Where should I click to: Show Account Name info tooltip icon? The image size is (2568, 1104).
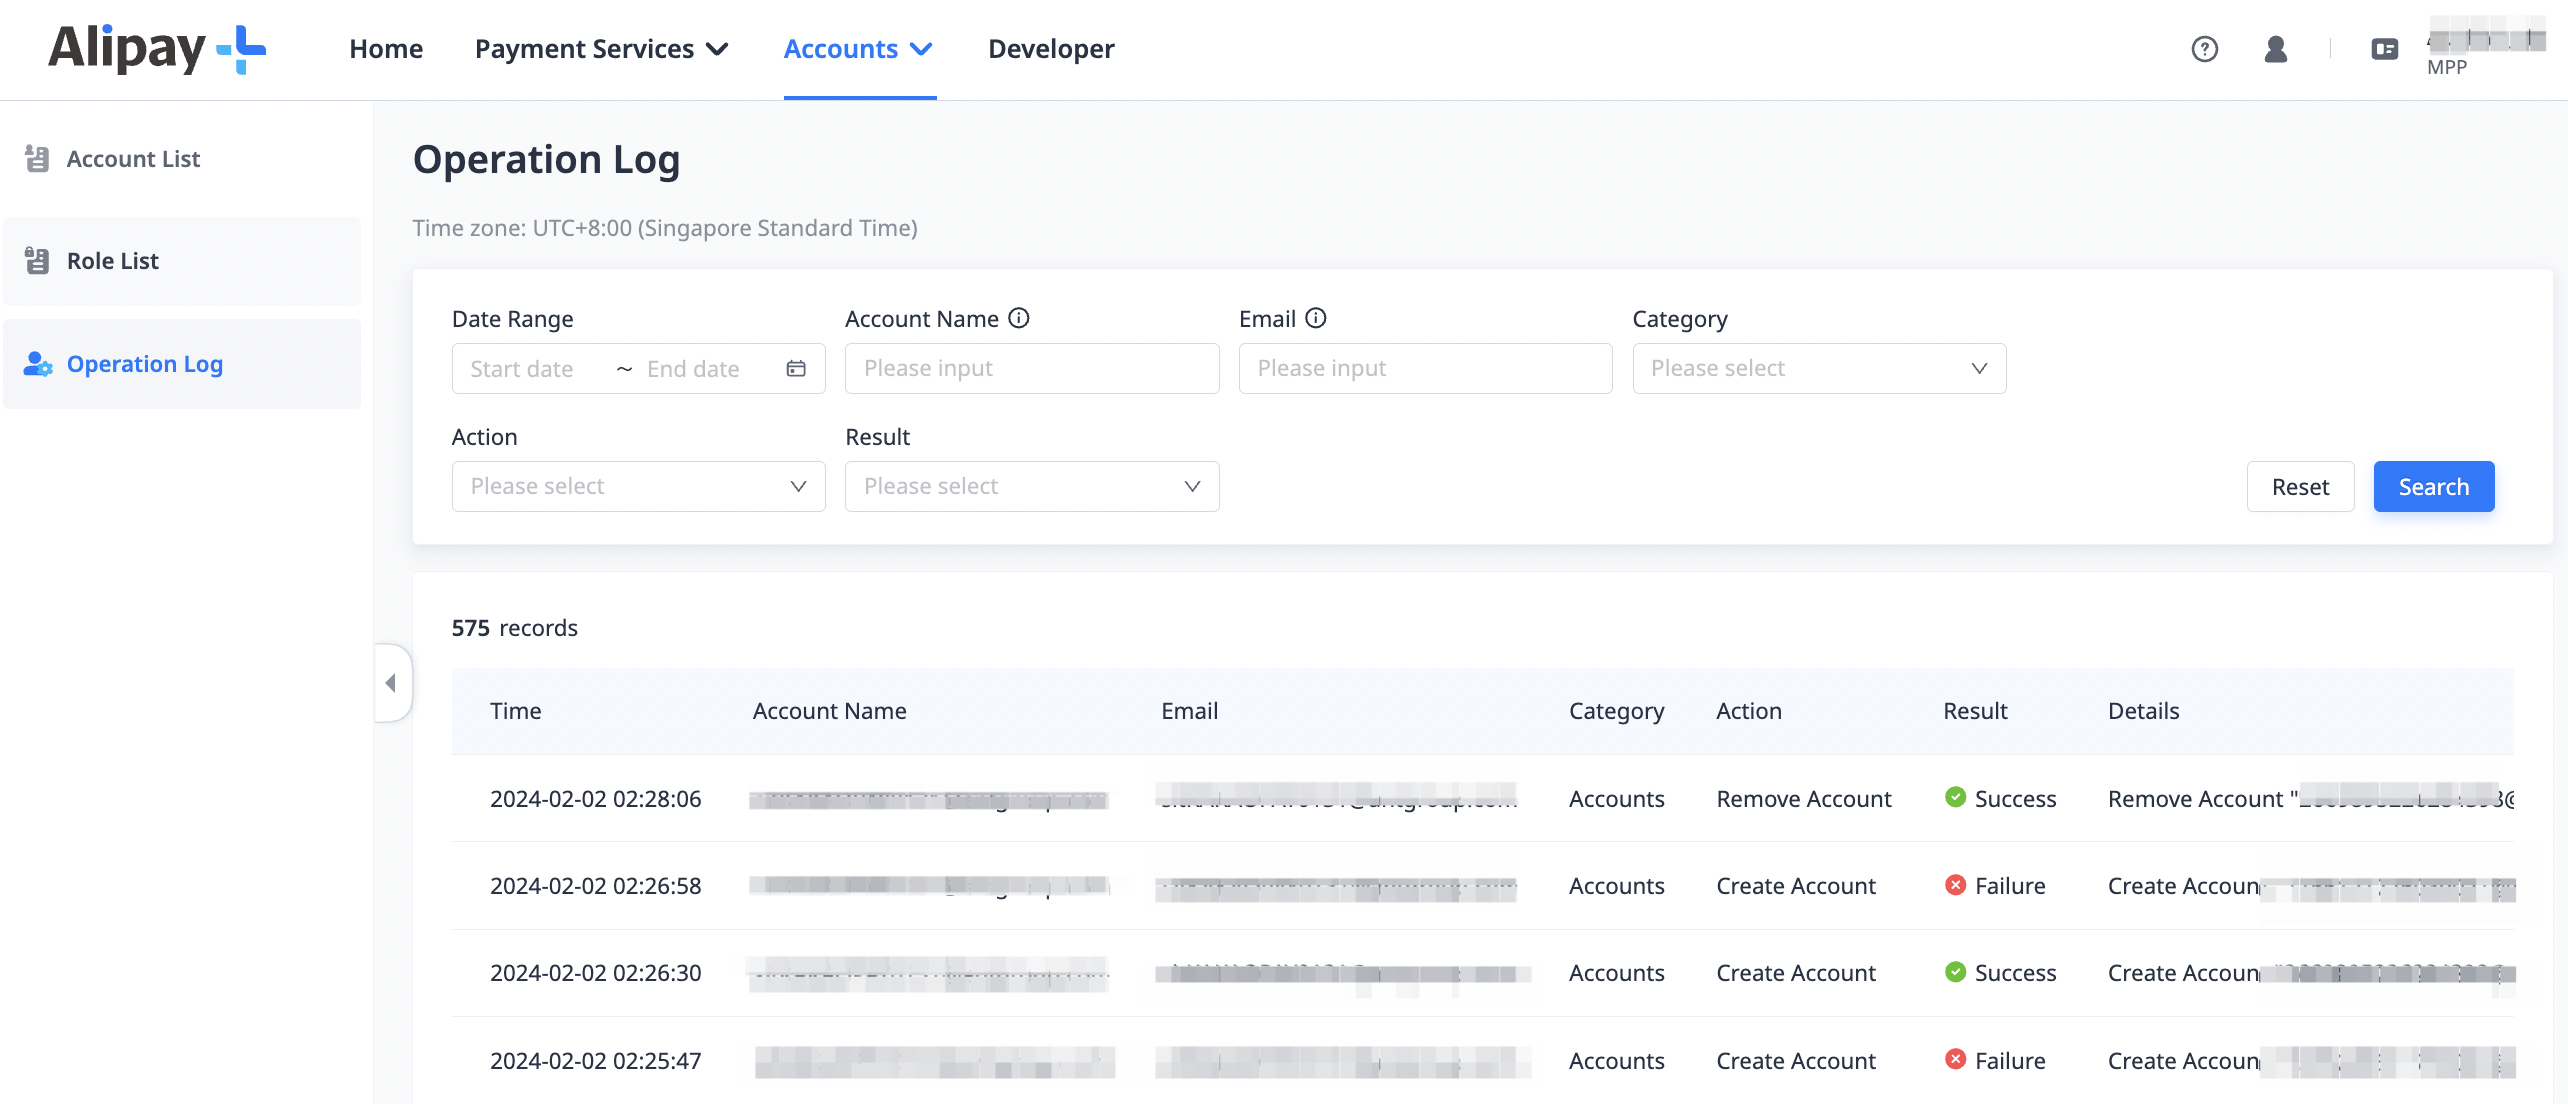pyautogui.click(x=1019, y=318)
